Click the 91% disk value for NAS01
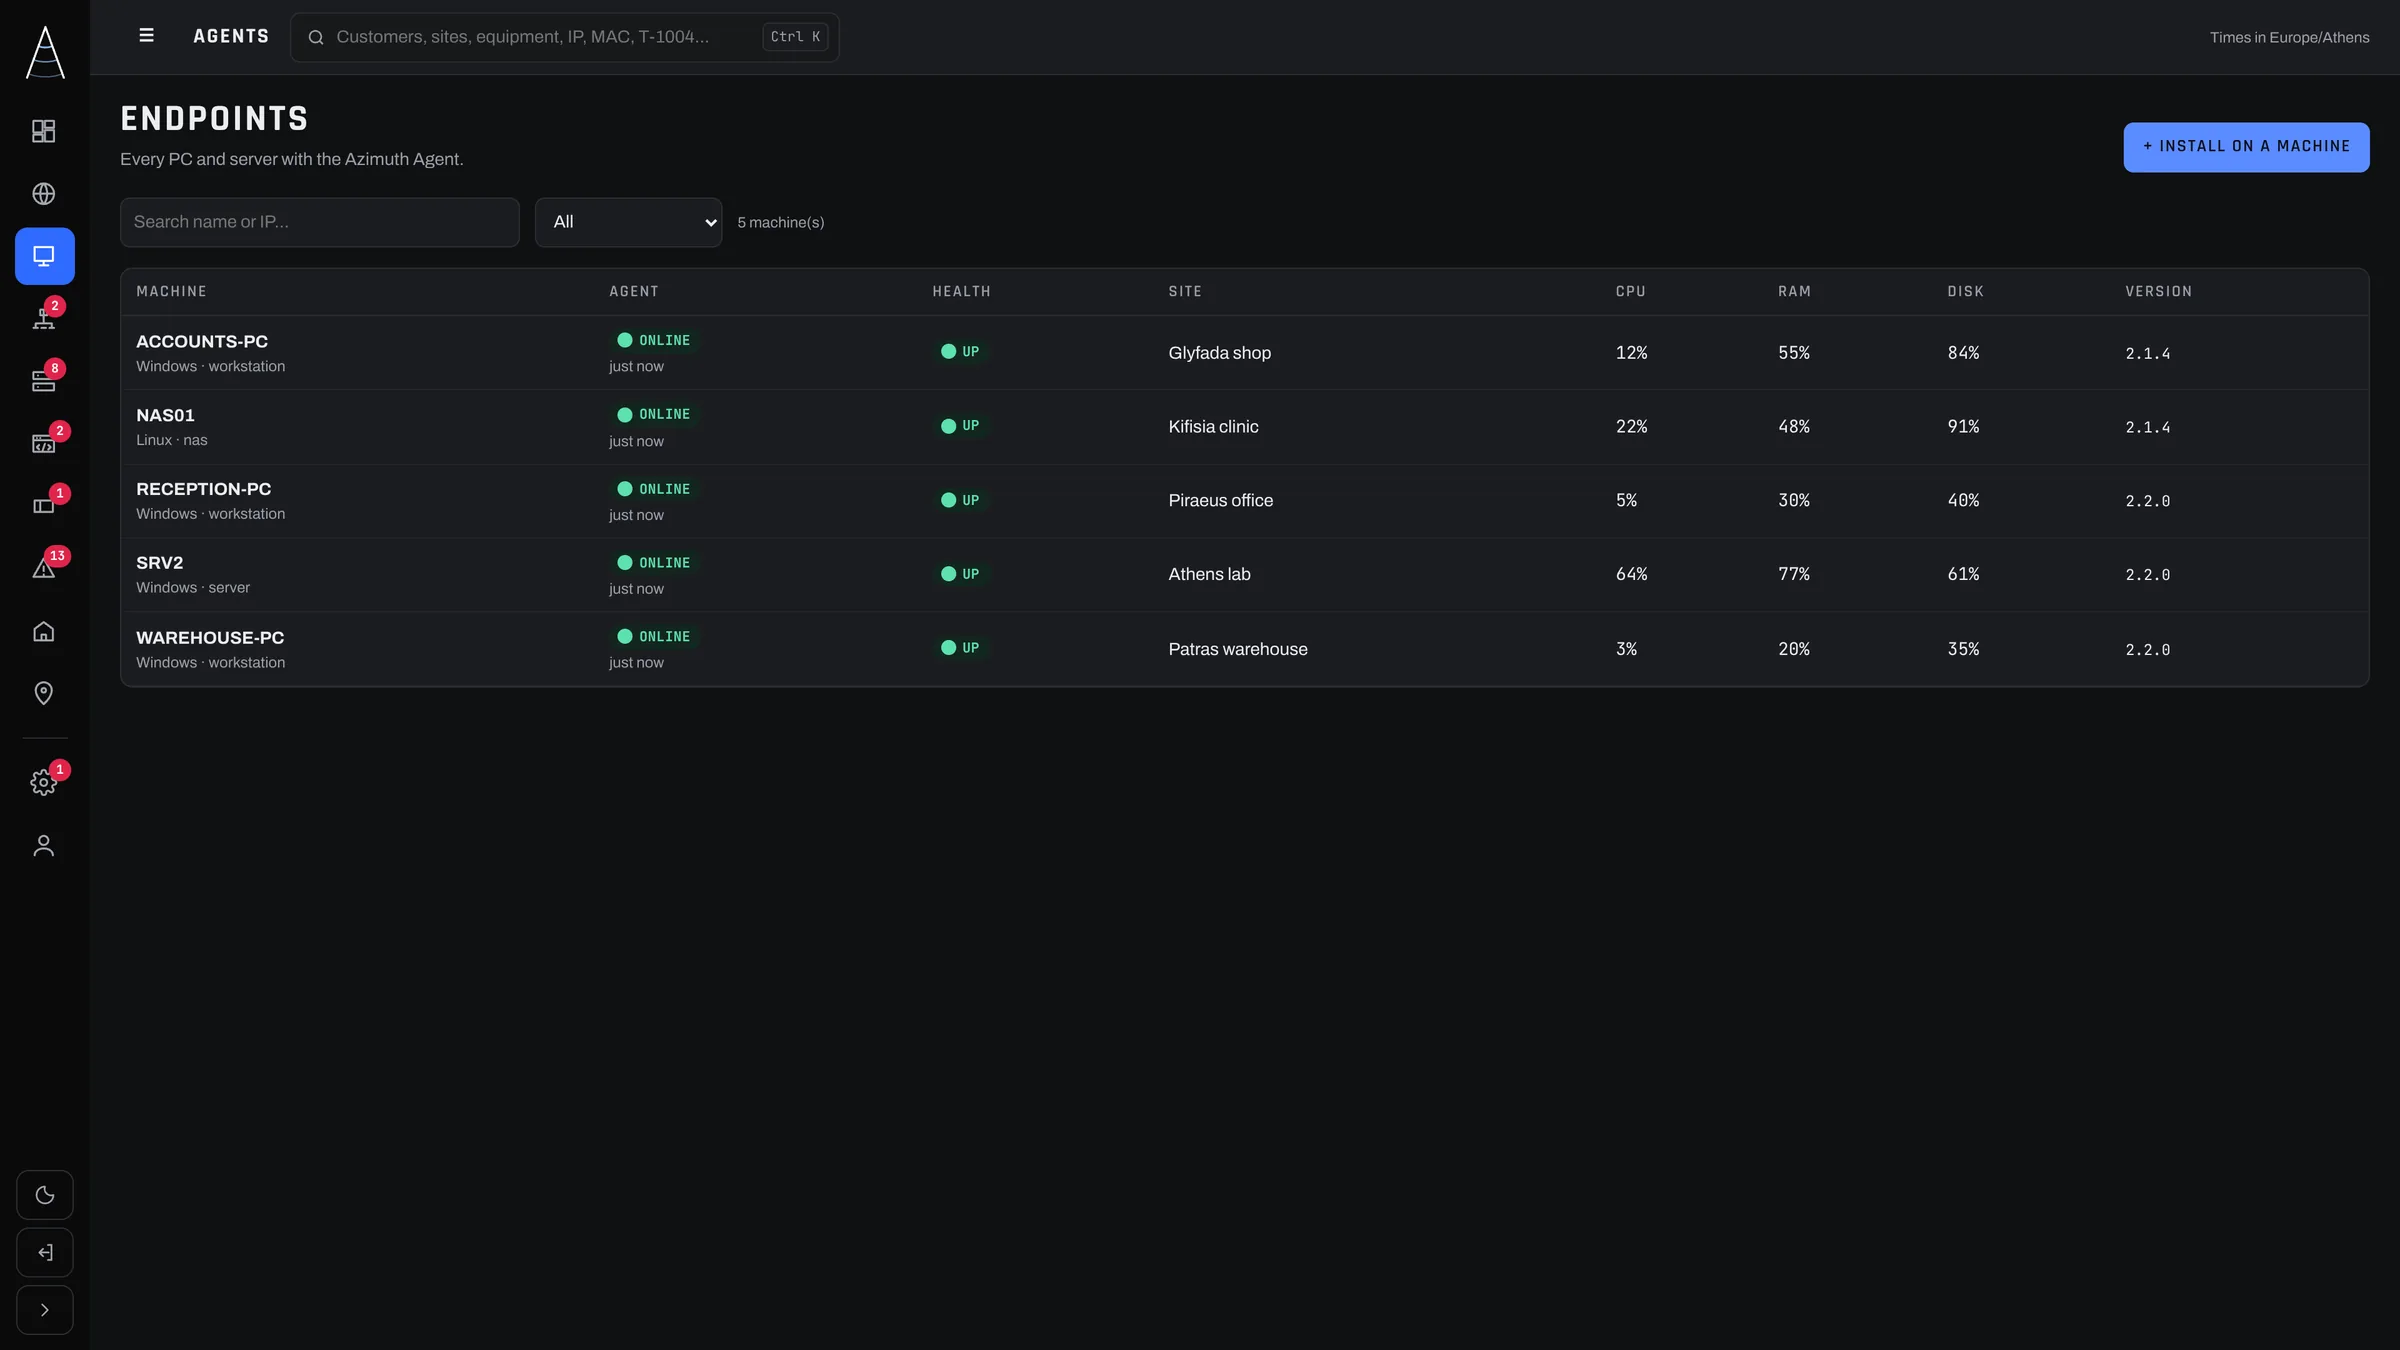The image size is (2400, 1350). point(1963,427)
